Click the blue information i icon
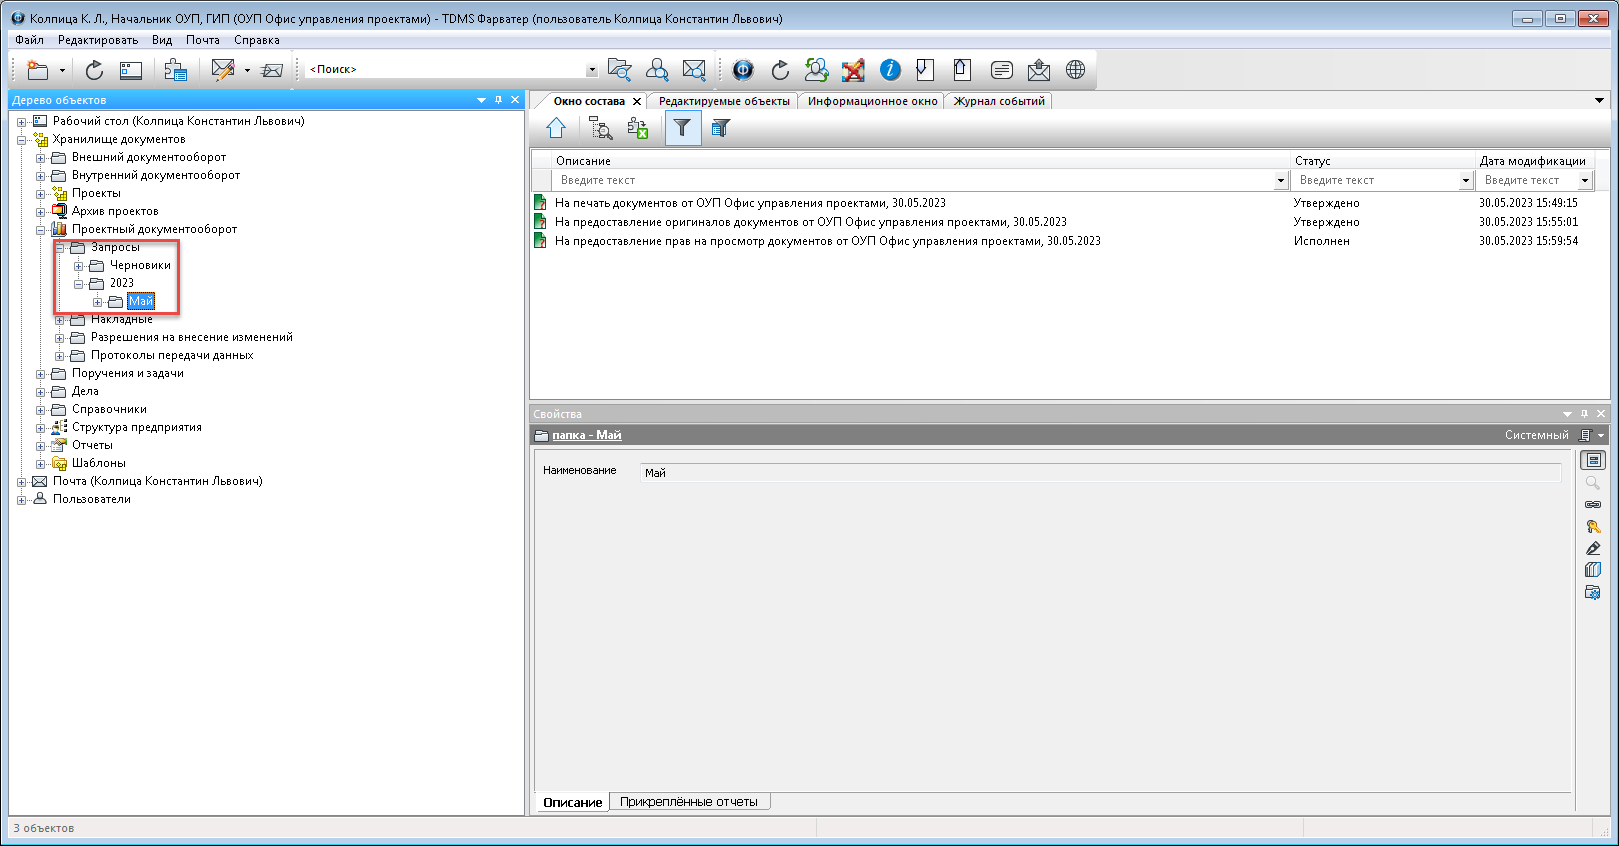Viewport: 1619px width, 846px height. pyautogui.click(x=890, y=70)
